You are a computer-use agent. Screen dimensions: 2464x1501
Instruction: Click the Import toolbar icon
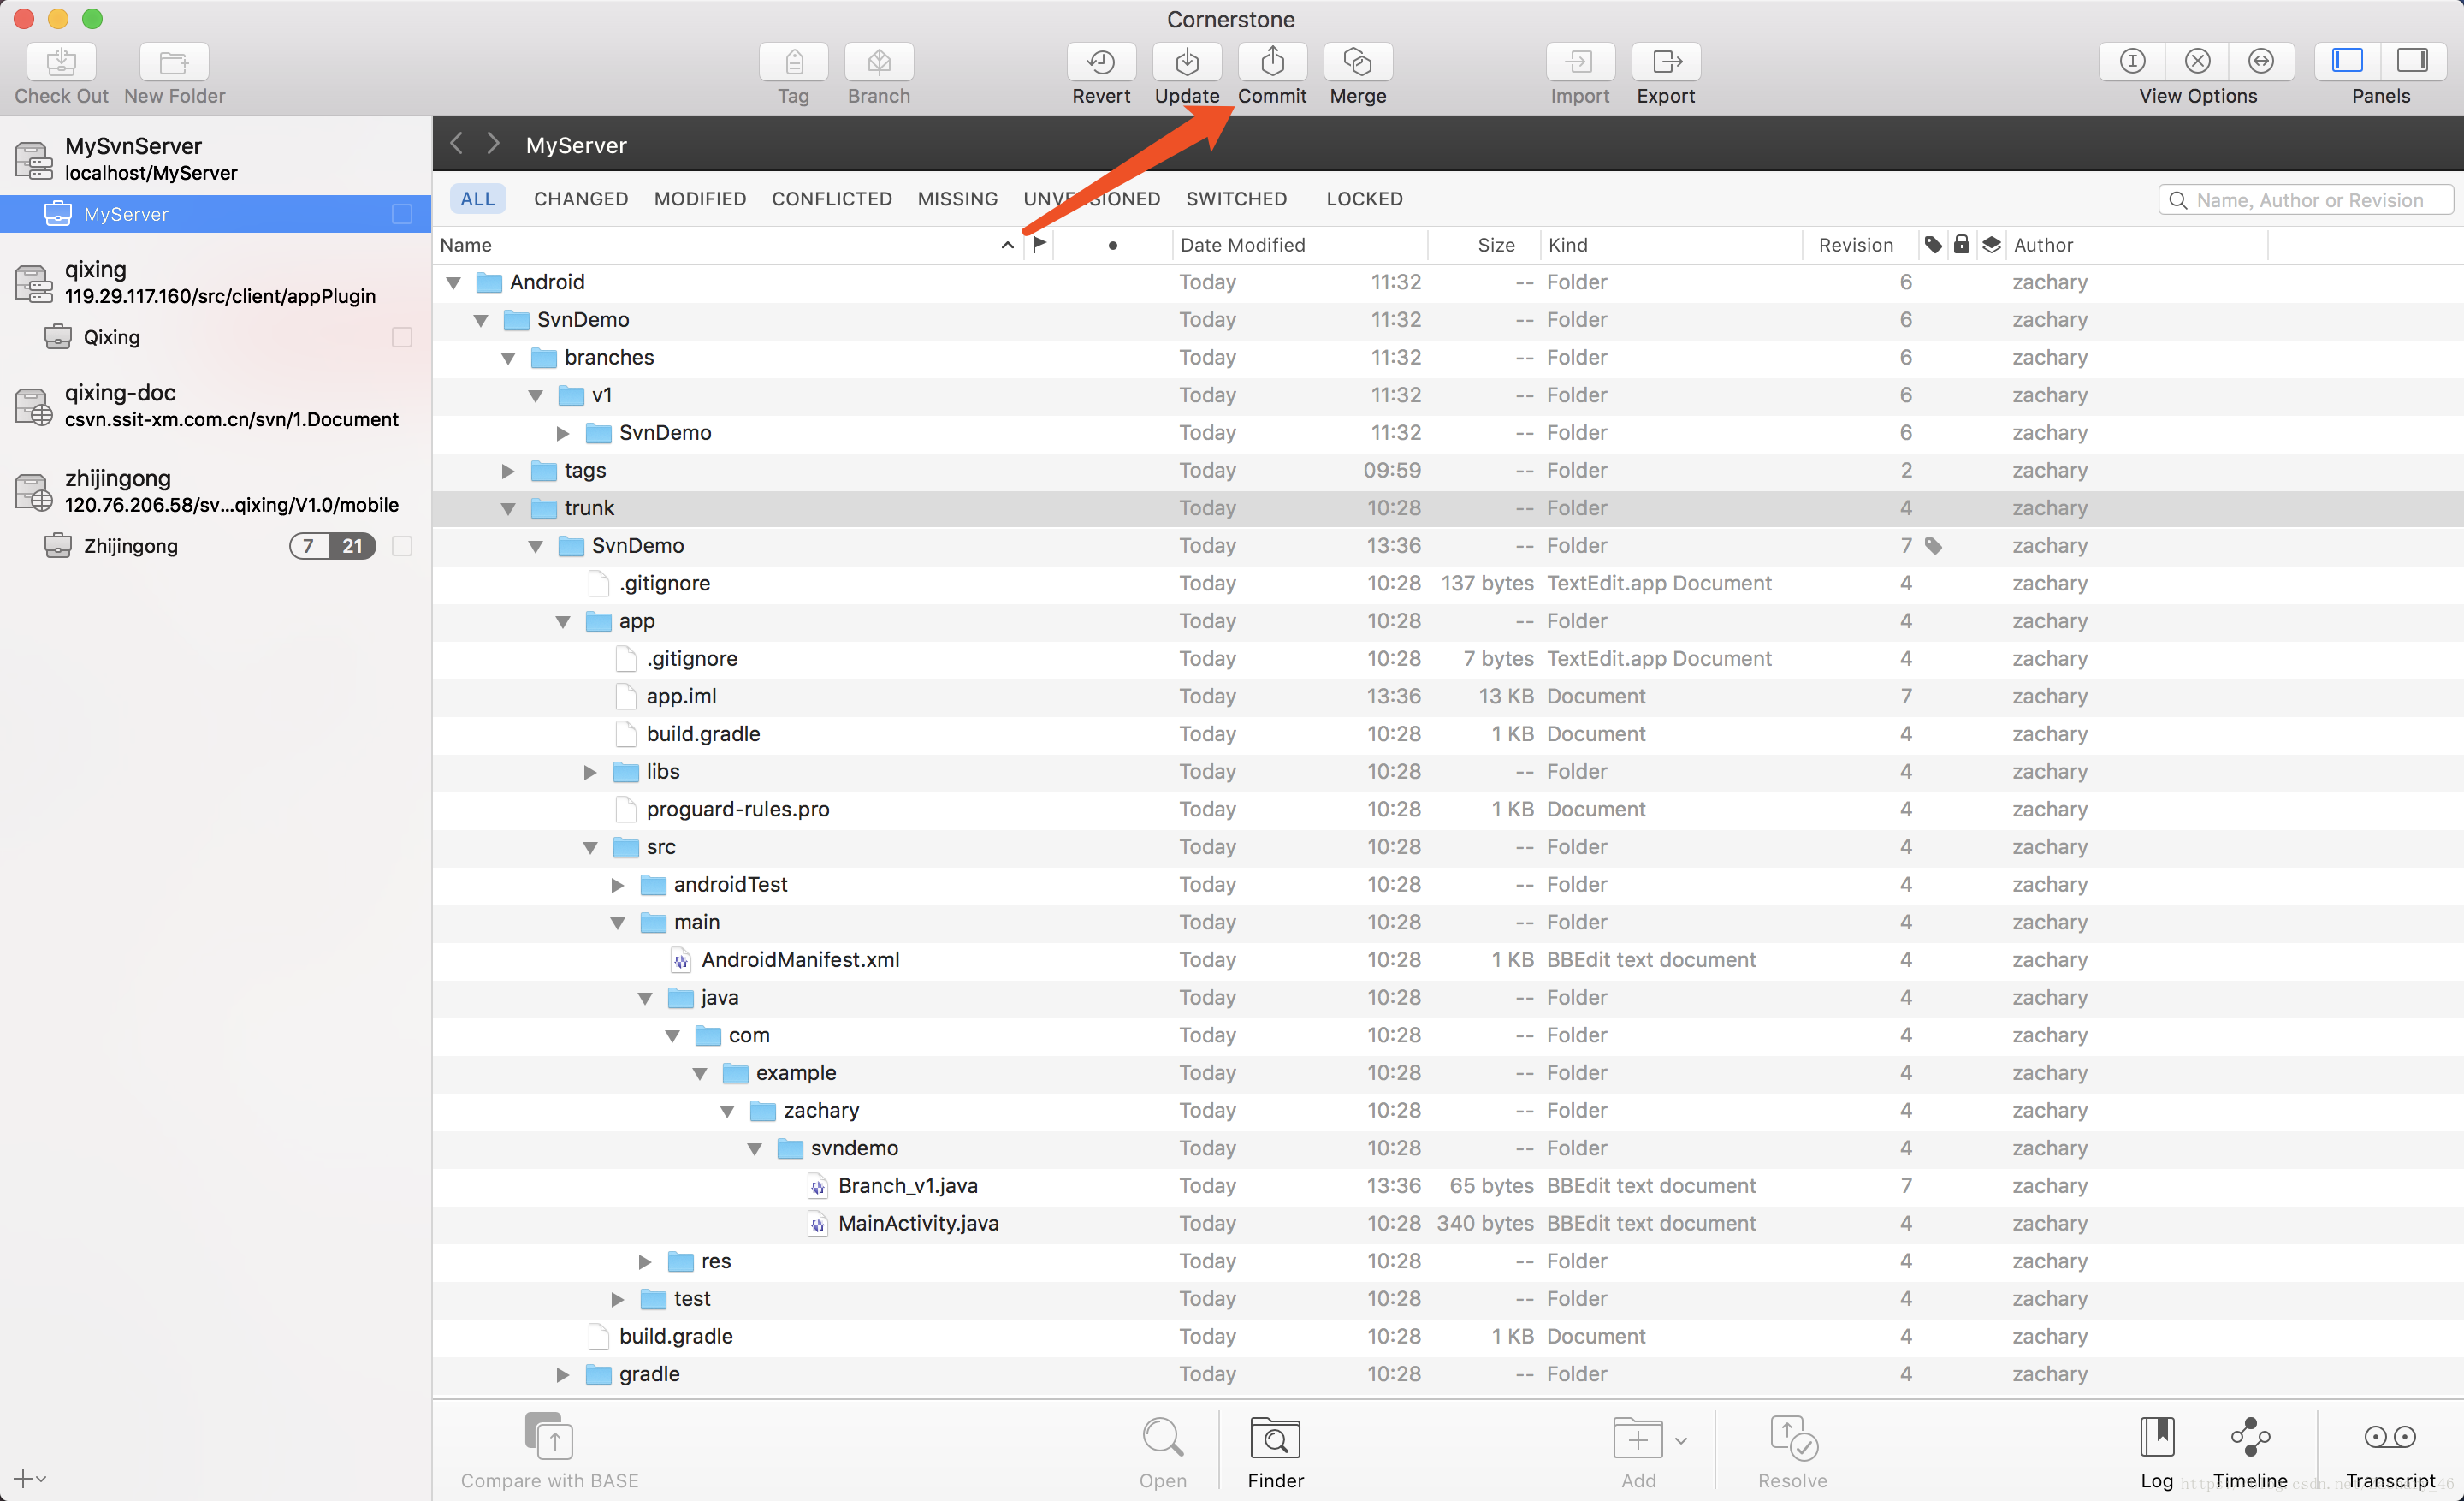(x=1580, y=62)
